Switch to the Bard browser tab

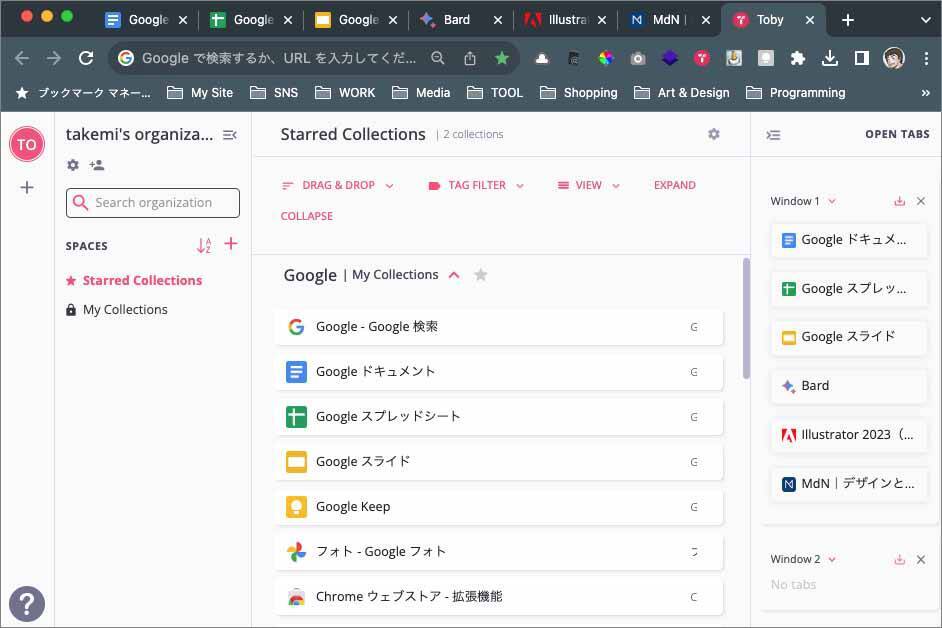[456, 20]
